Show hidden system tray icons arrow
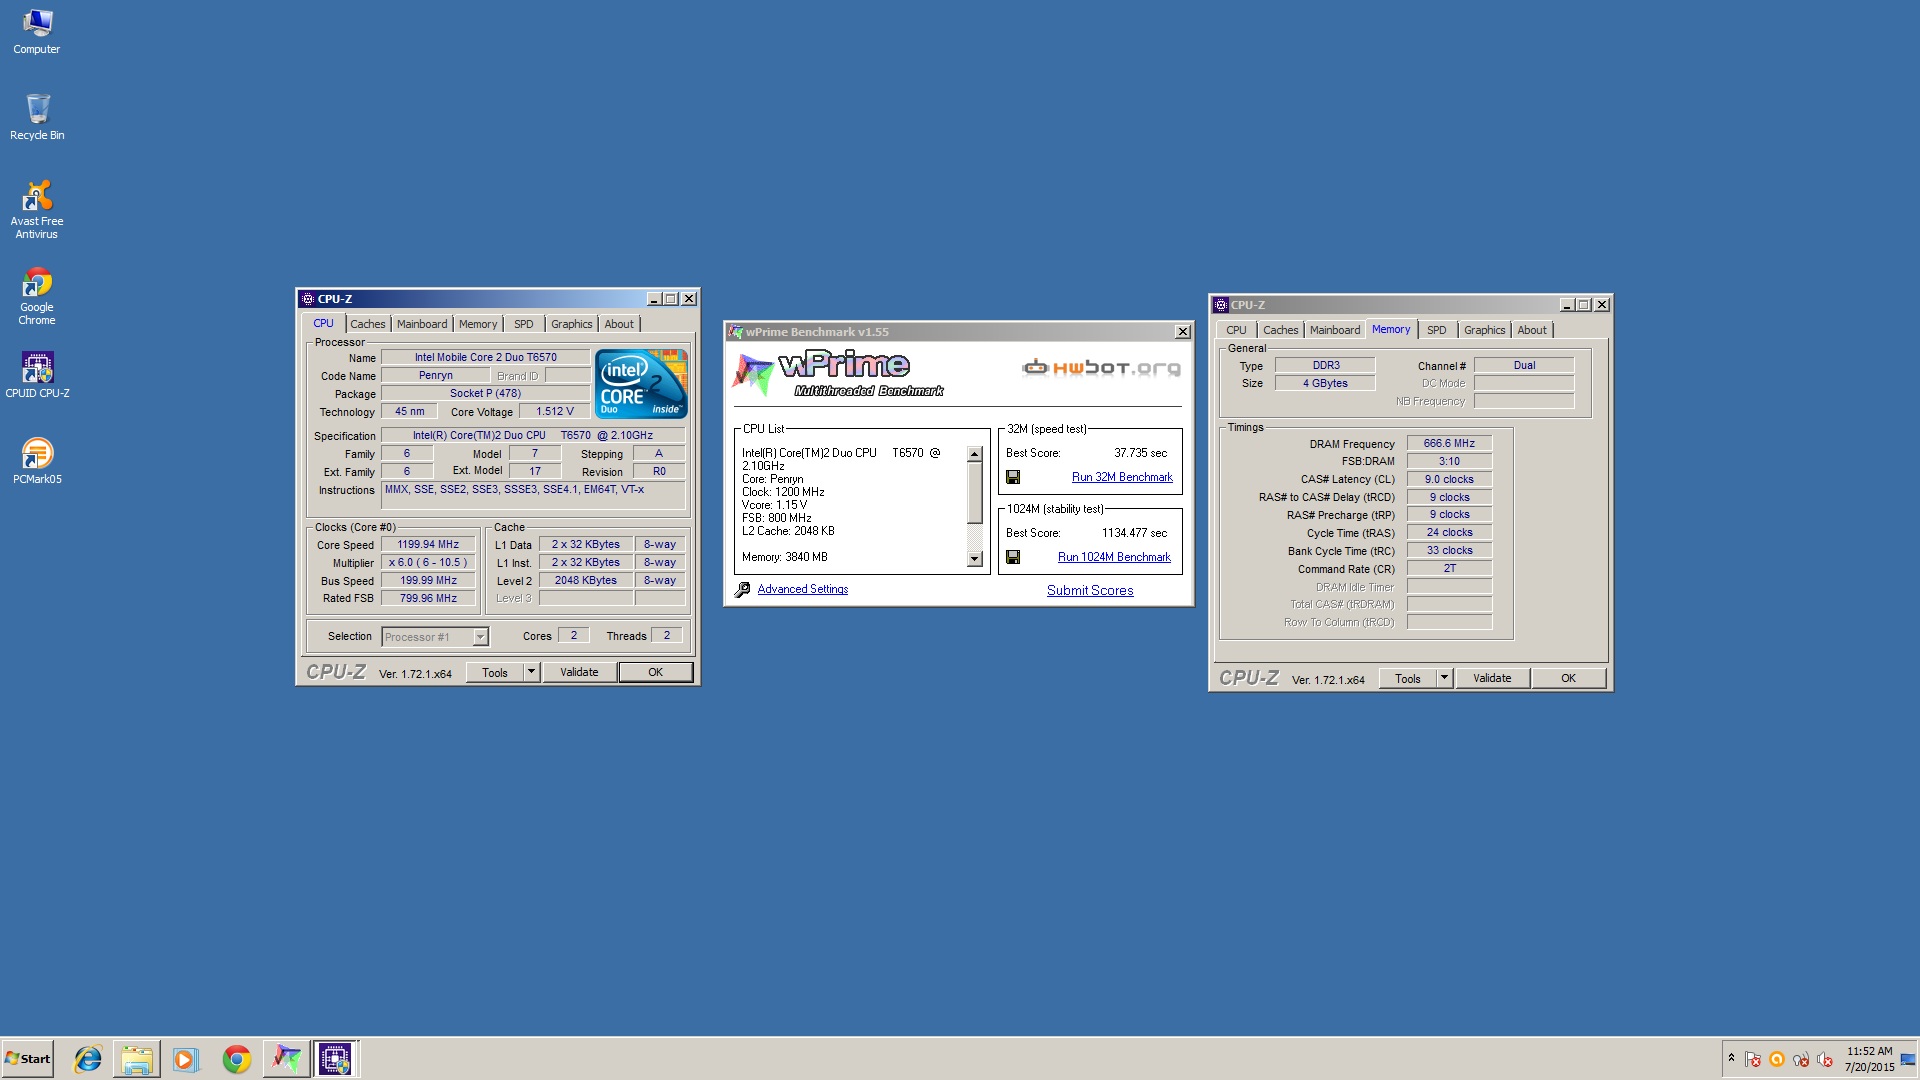The width and height of the screenshot is (1920, 1080). [x=1731, y=1058]
